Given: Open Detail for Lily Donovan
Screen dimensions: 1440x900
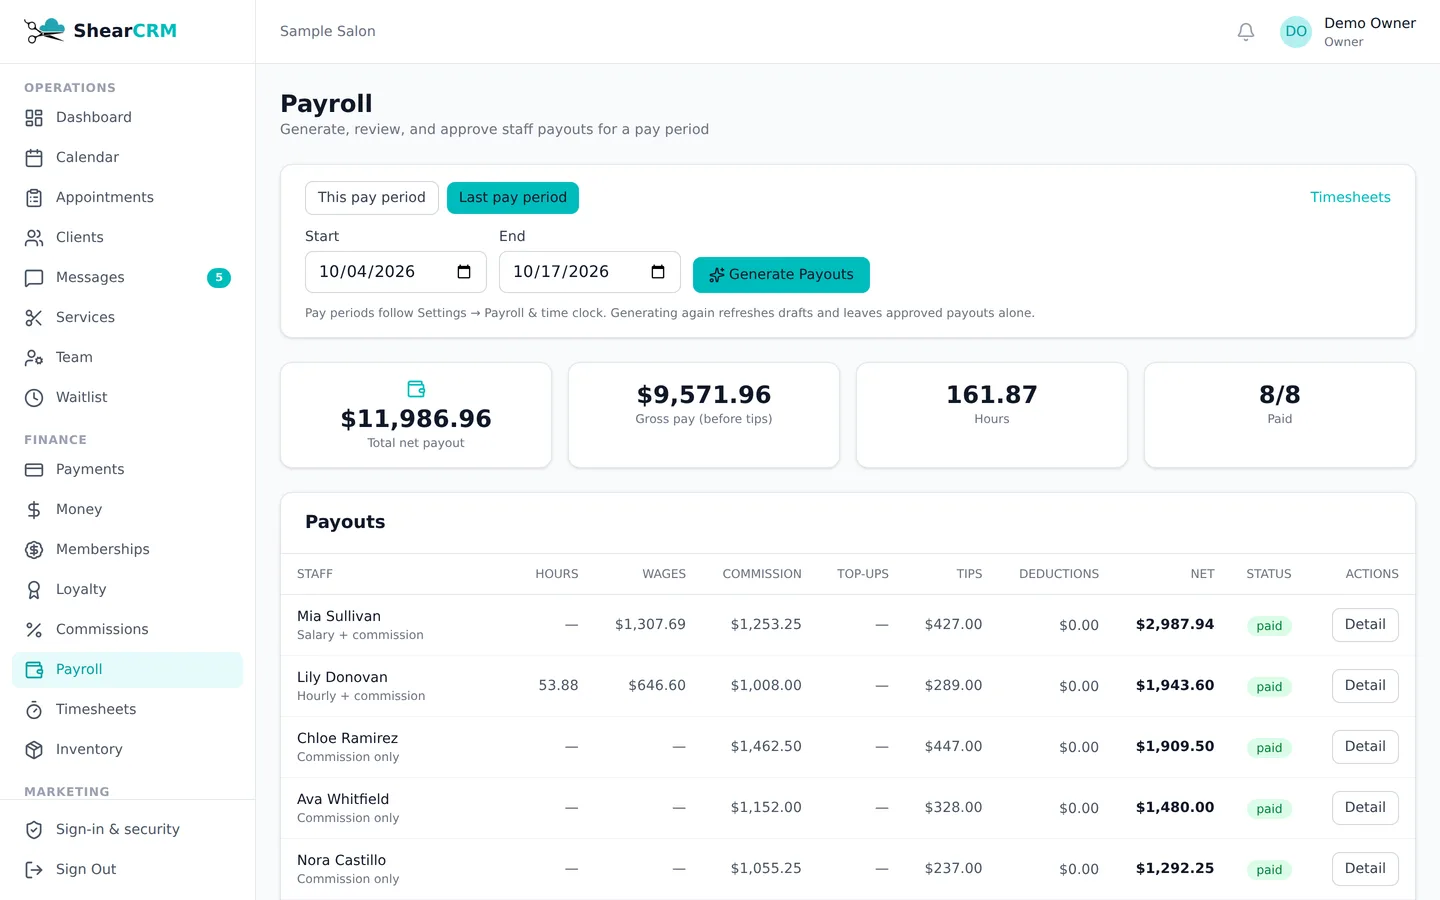Looking at the screenshot, I should pos(1365,686).
